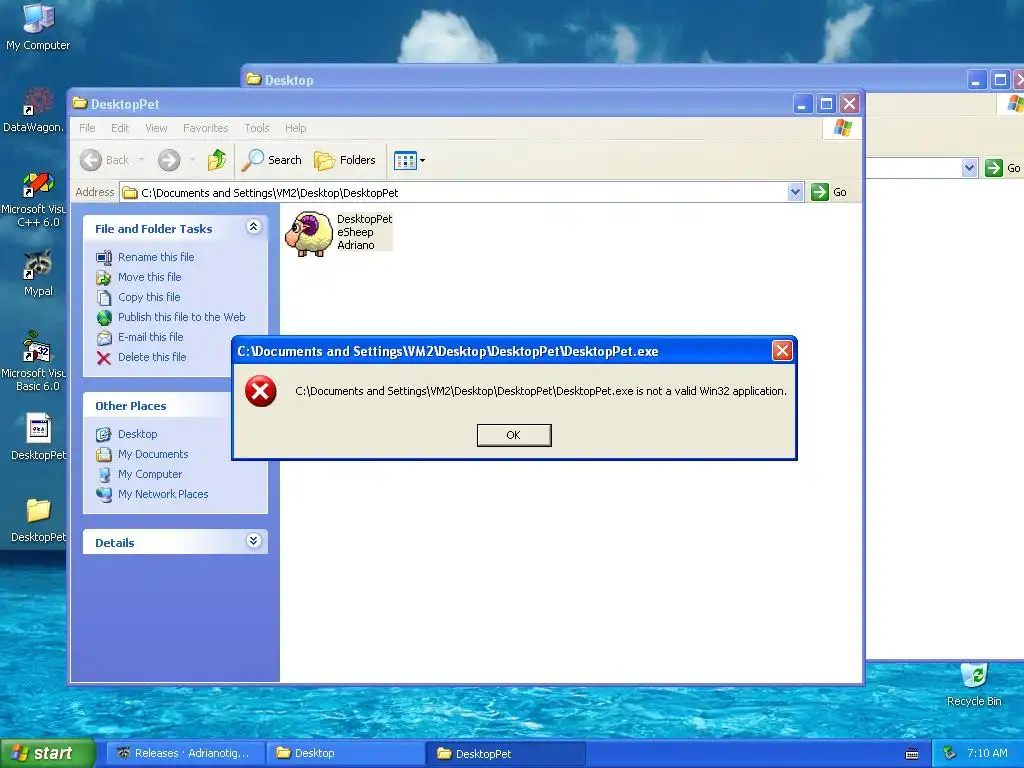The image size is (1024, 768).
Task: Click the E-mail envelope icon
Action: pos(104,338)
